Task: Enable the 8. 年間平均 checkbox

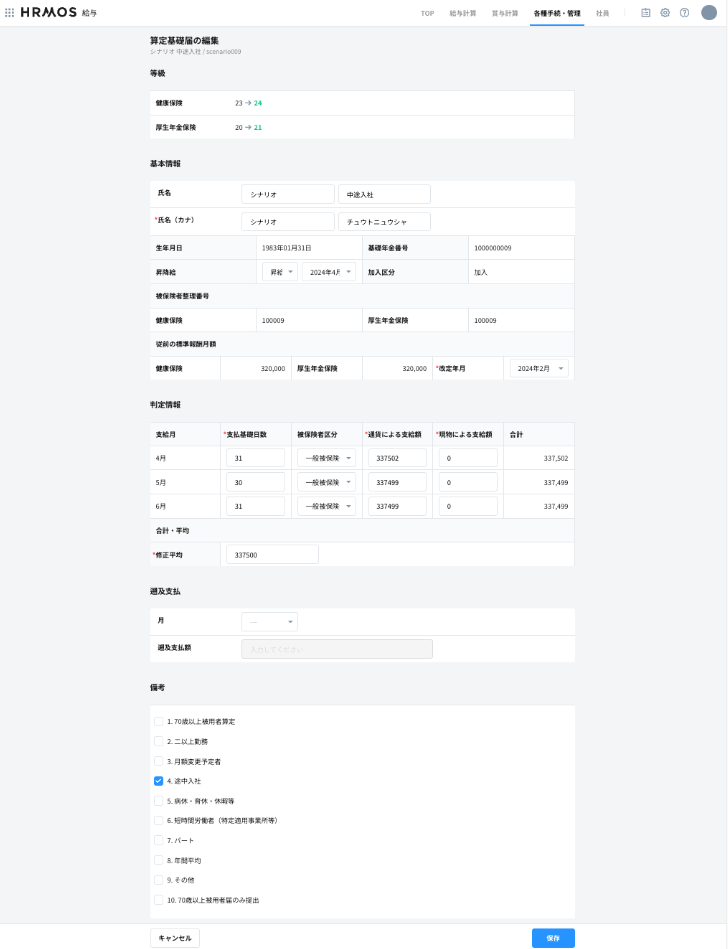Action: click(158, 860)
